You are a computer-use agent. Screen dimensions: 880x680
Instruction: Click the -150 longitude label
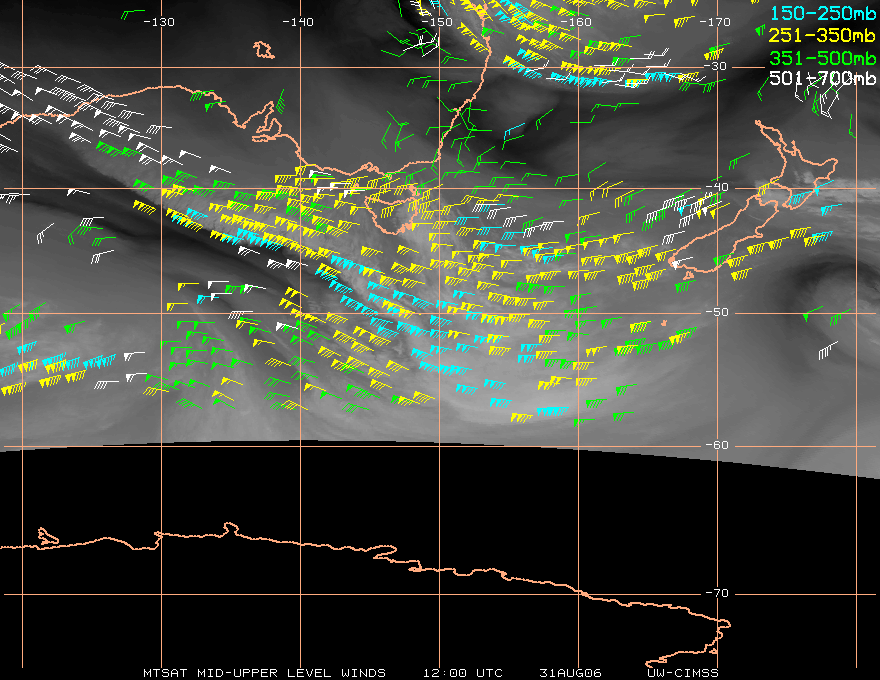[437, 22]
